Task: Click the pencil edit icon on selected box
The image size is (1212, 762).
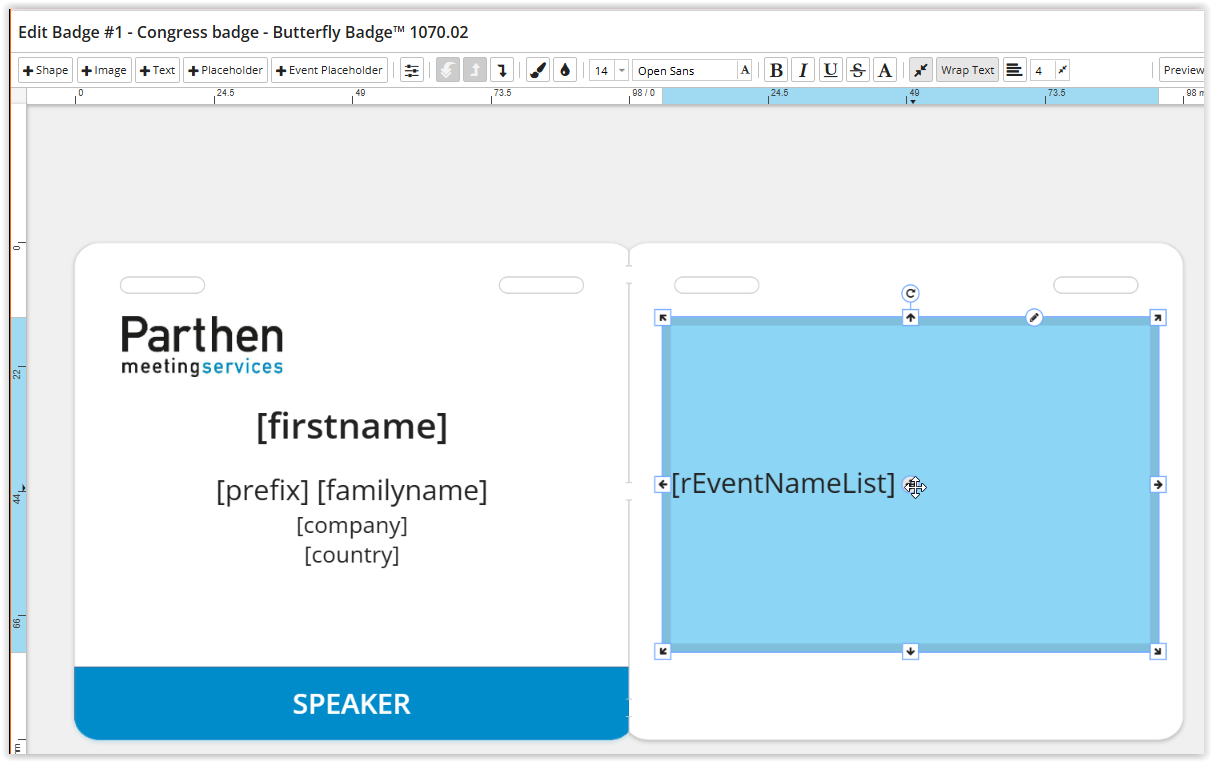Action: 1034,317
